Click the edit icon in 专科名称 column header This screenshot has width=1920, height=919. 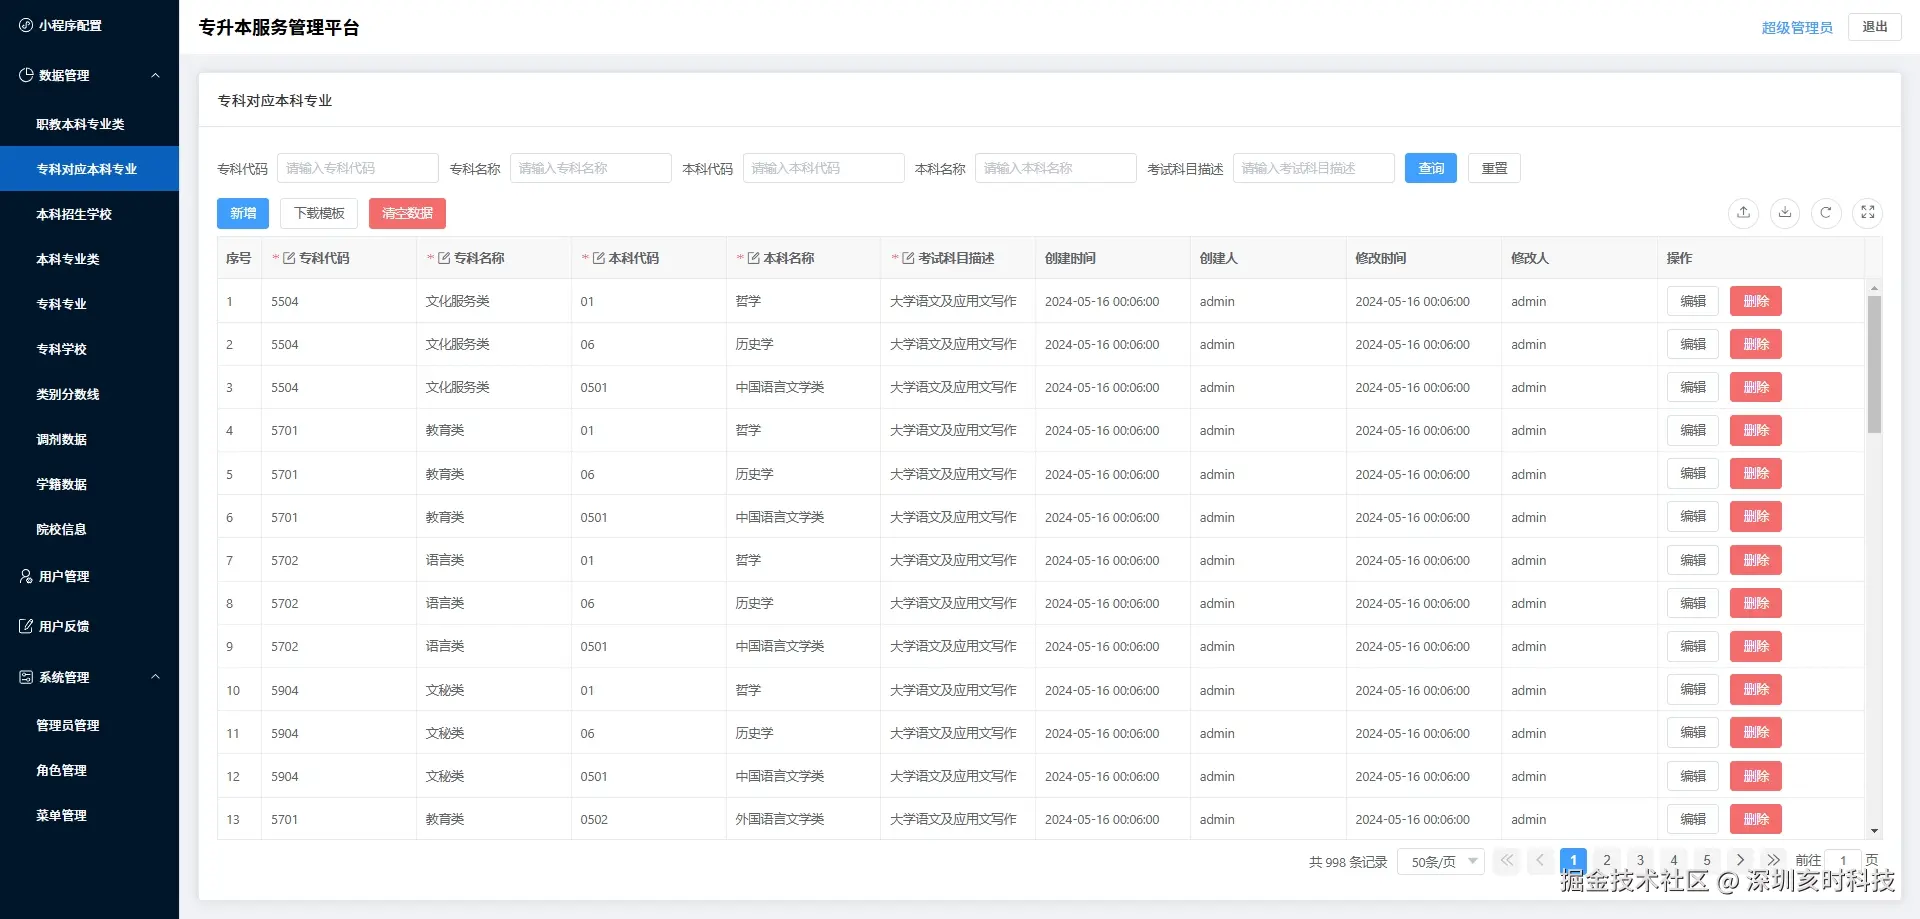pyautogui.click(x=444, y=258)
